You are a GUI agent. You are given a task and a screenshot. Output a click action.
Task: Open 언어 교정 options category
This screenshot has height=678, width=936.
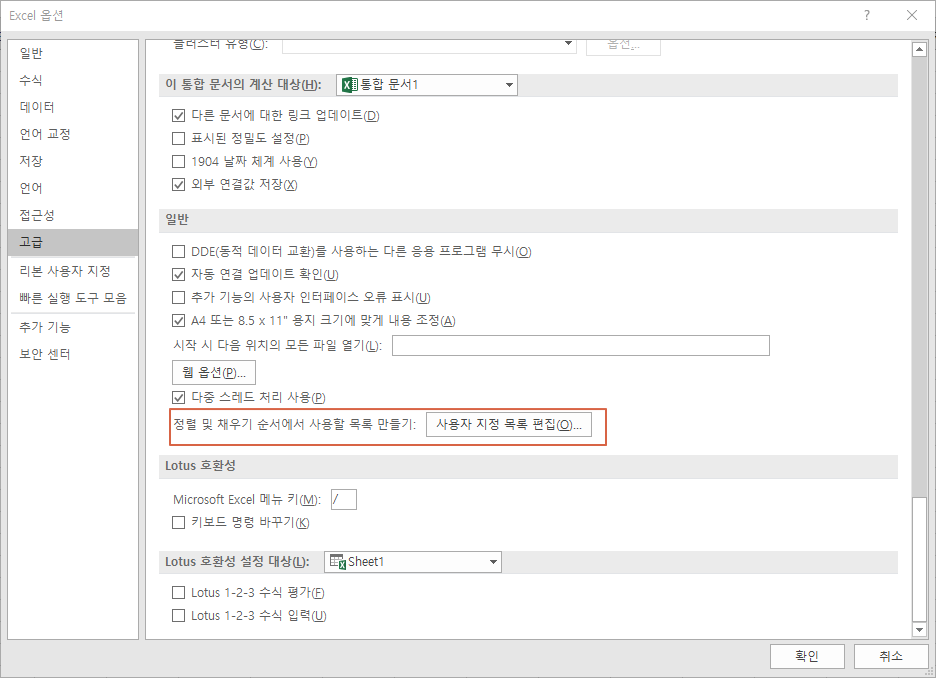tap(73, 134)
